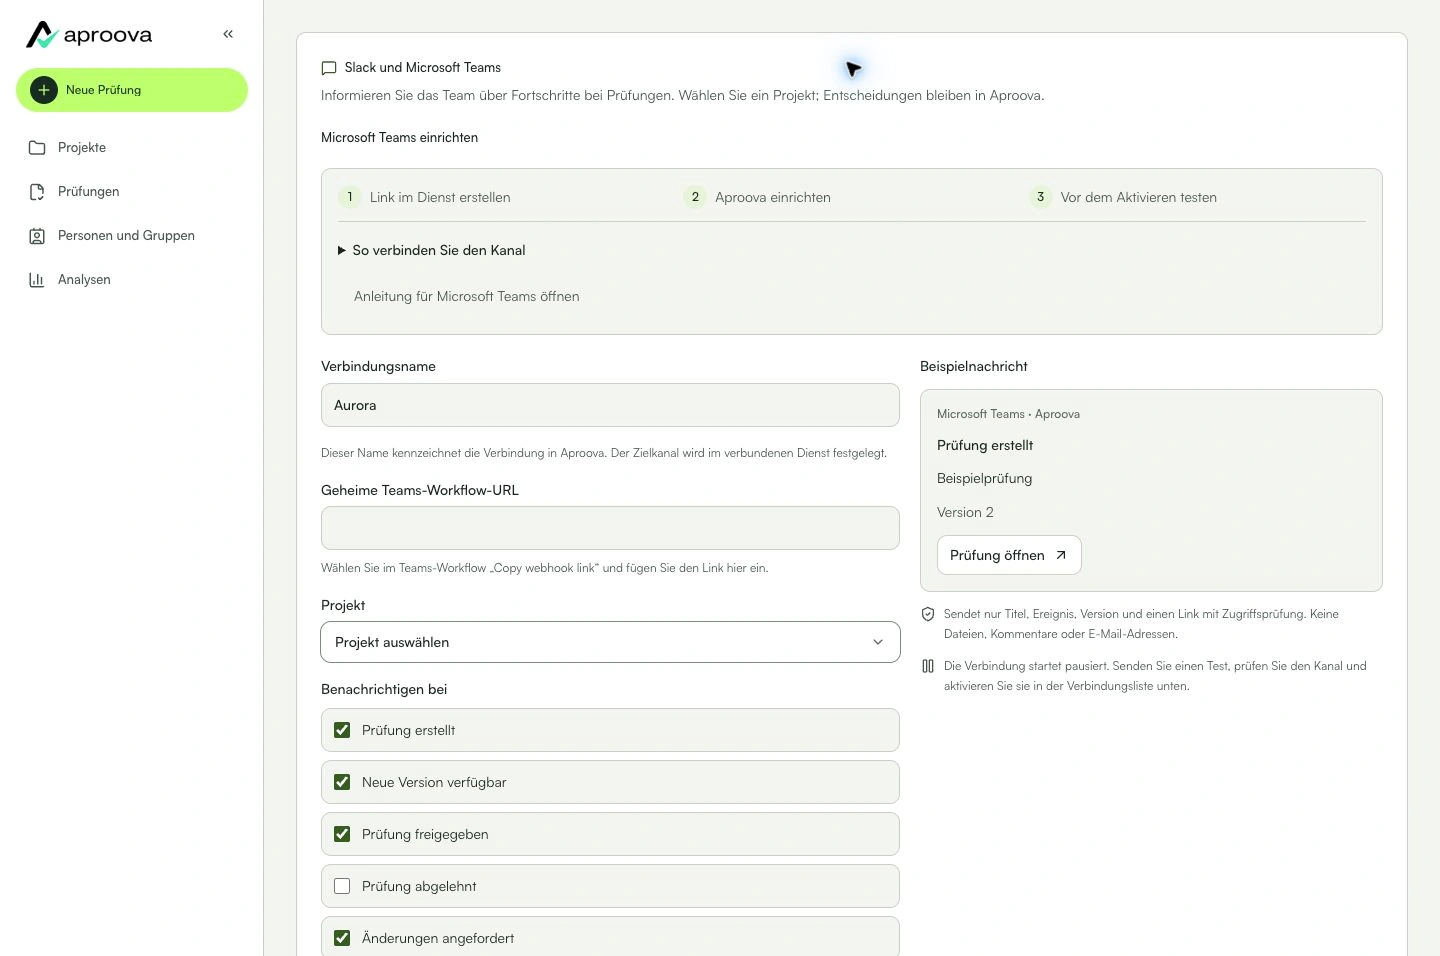
Task: Click the aproova logo
Action: 89,35
